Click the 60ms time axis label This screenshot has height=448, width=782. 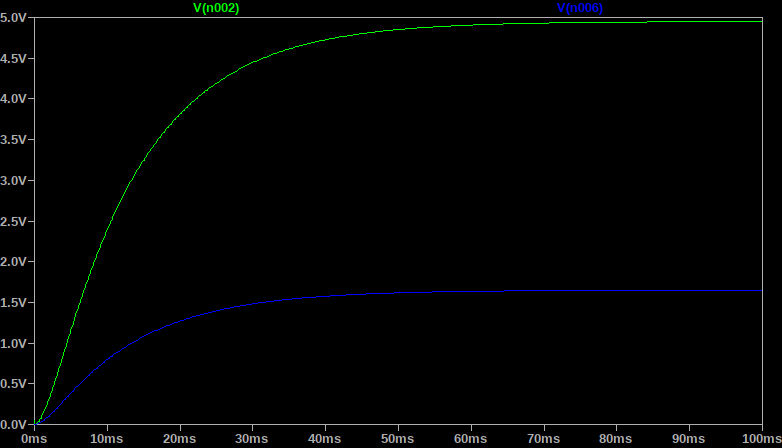tap(470, 439)
